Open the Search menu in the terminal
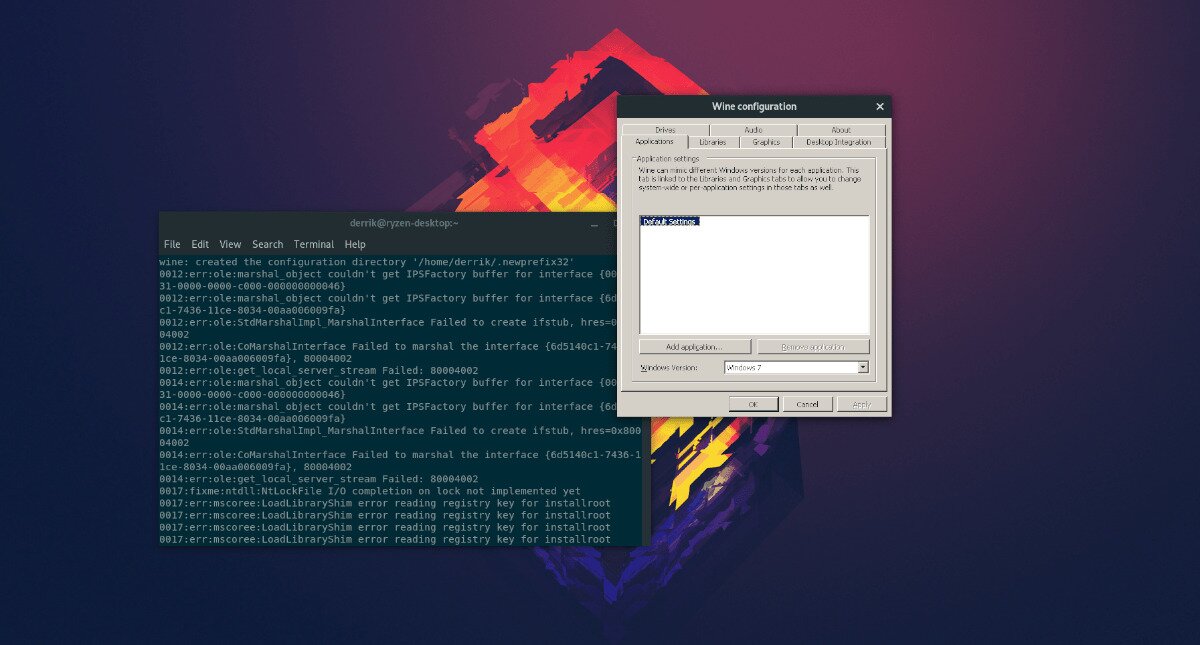The image size is (1200, 645). (267, 243)
